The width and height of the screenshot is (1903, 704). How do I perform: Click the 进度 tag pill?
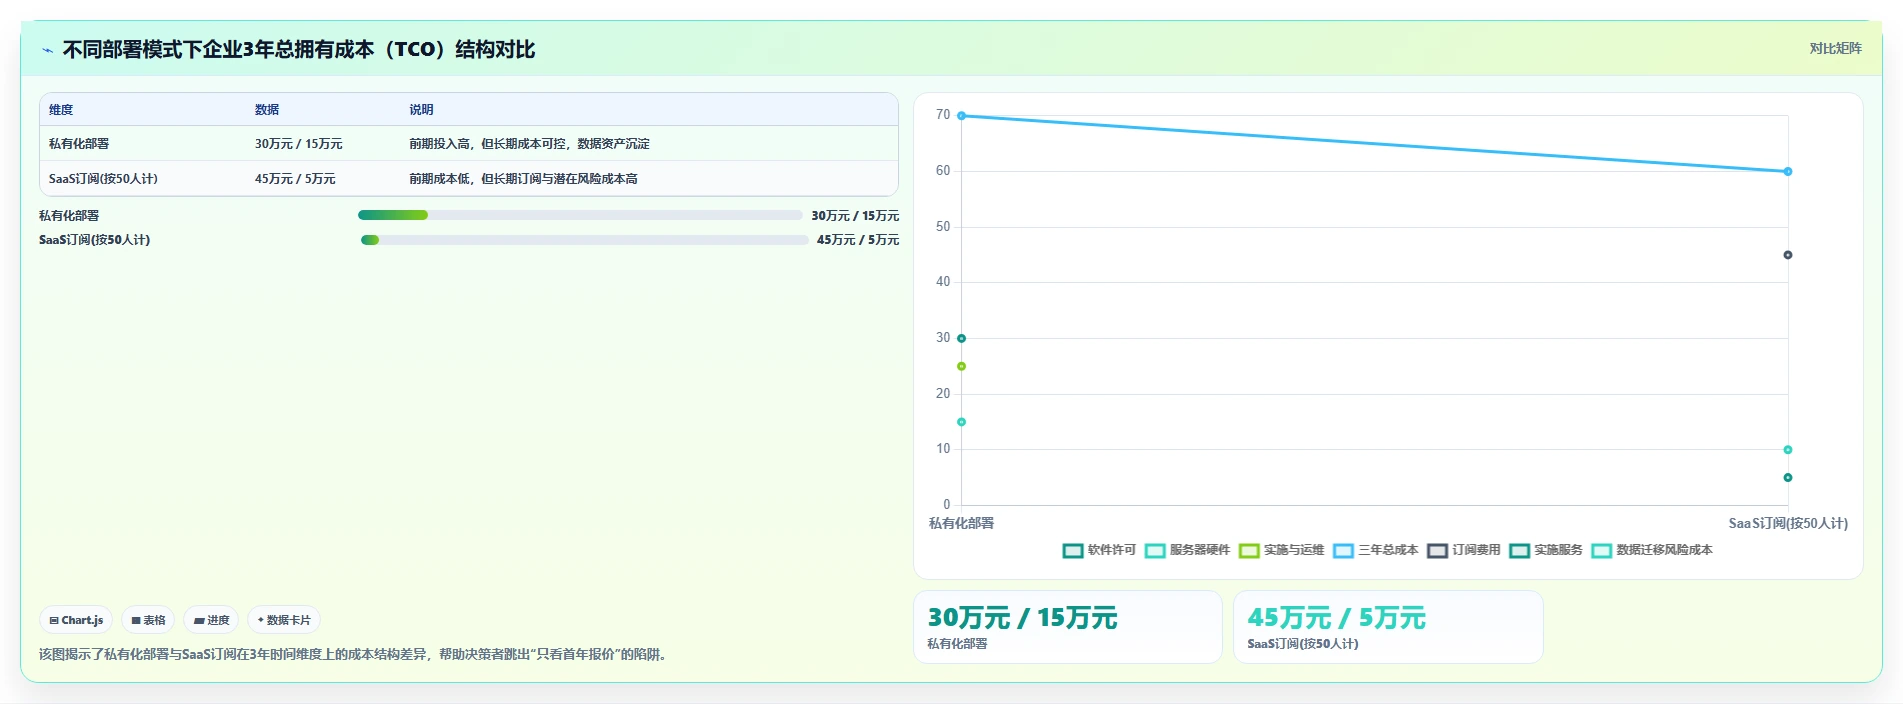coord(211,620)
